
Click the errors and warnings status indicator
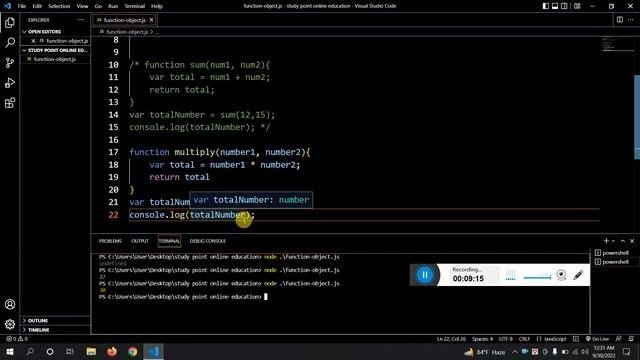(17, 339)
